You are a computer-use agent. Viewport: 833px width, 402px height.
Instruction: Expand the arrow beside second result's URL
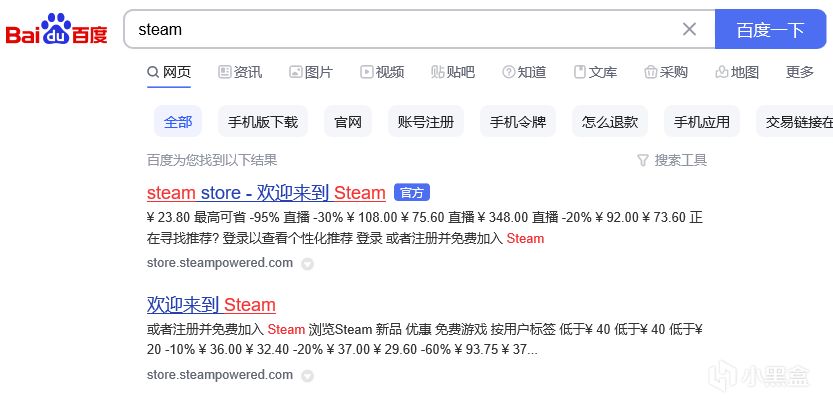coord(307,376)
